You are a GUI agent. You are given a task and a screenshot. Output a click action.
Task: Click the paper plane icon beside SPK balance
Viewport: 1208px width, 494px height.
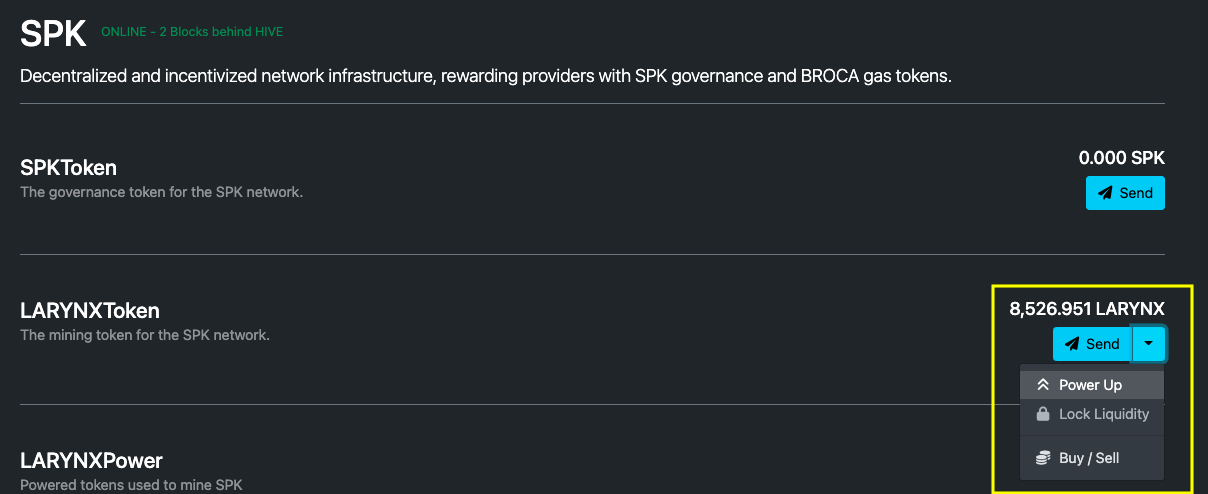tap(1105, 193)
